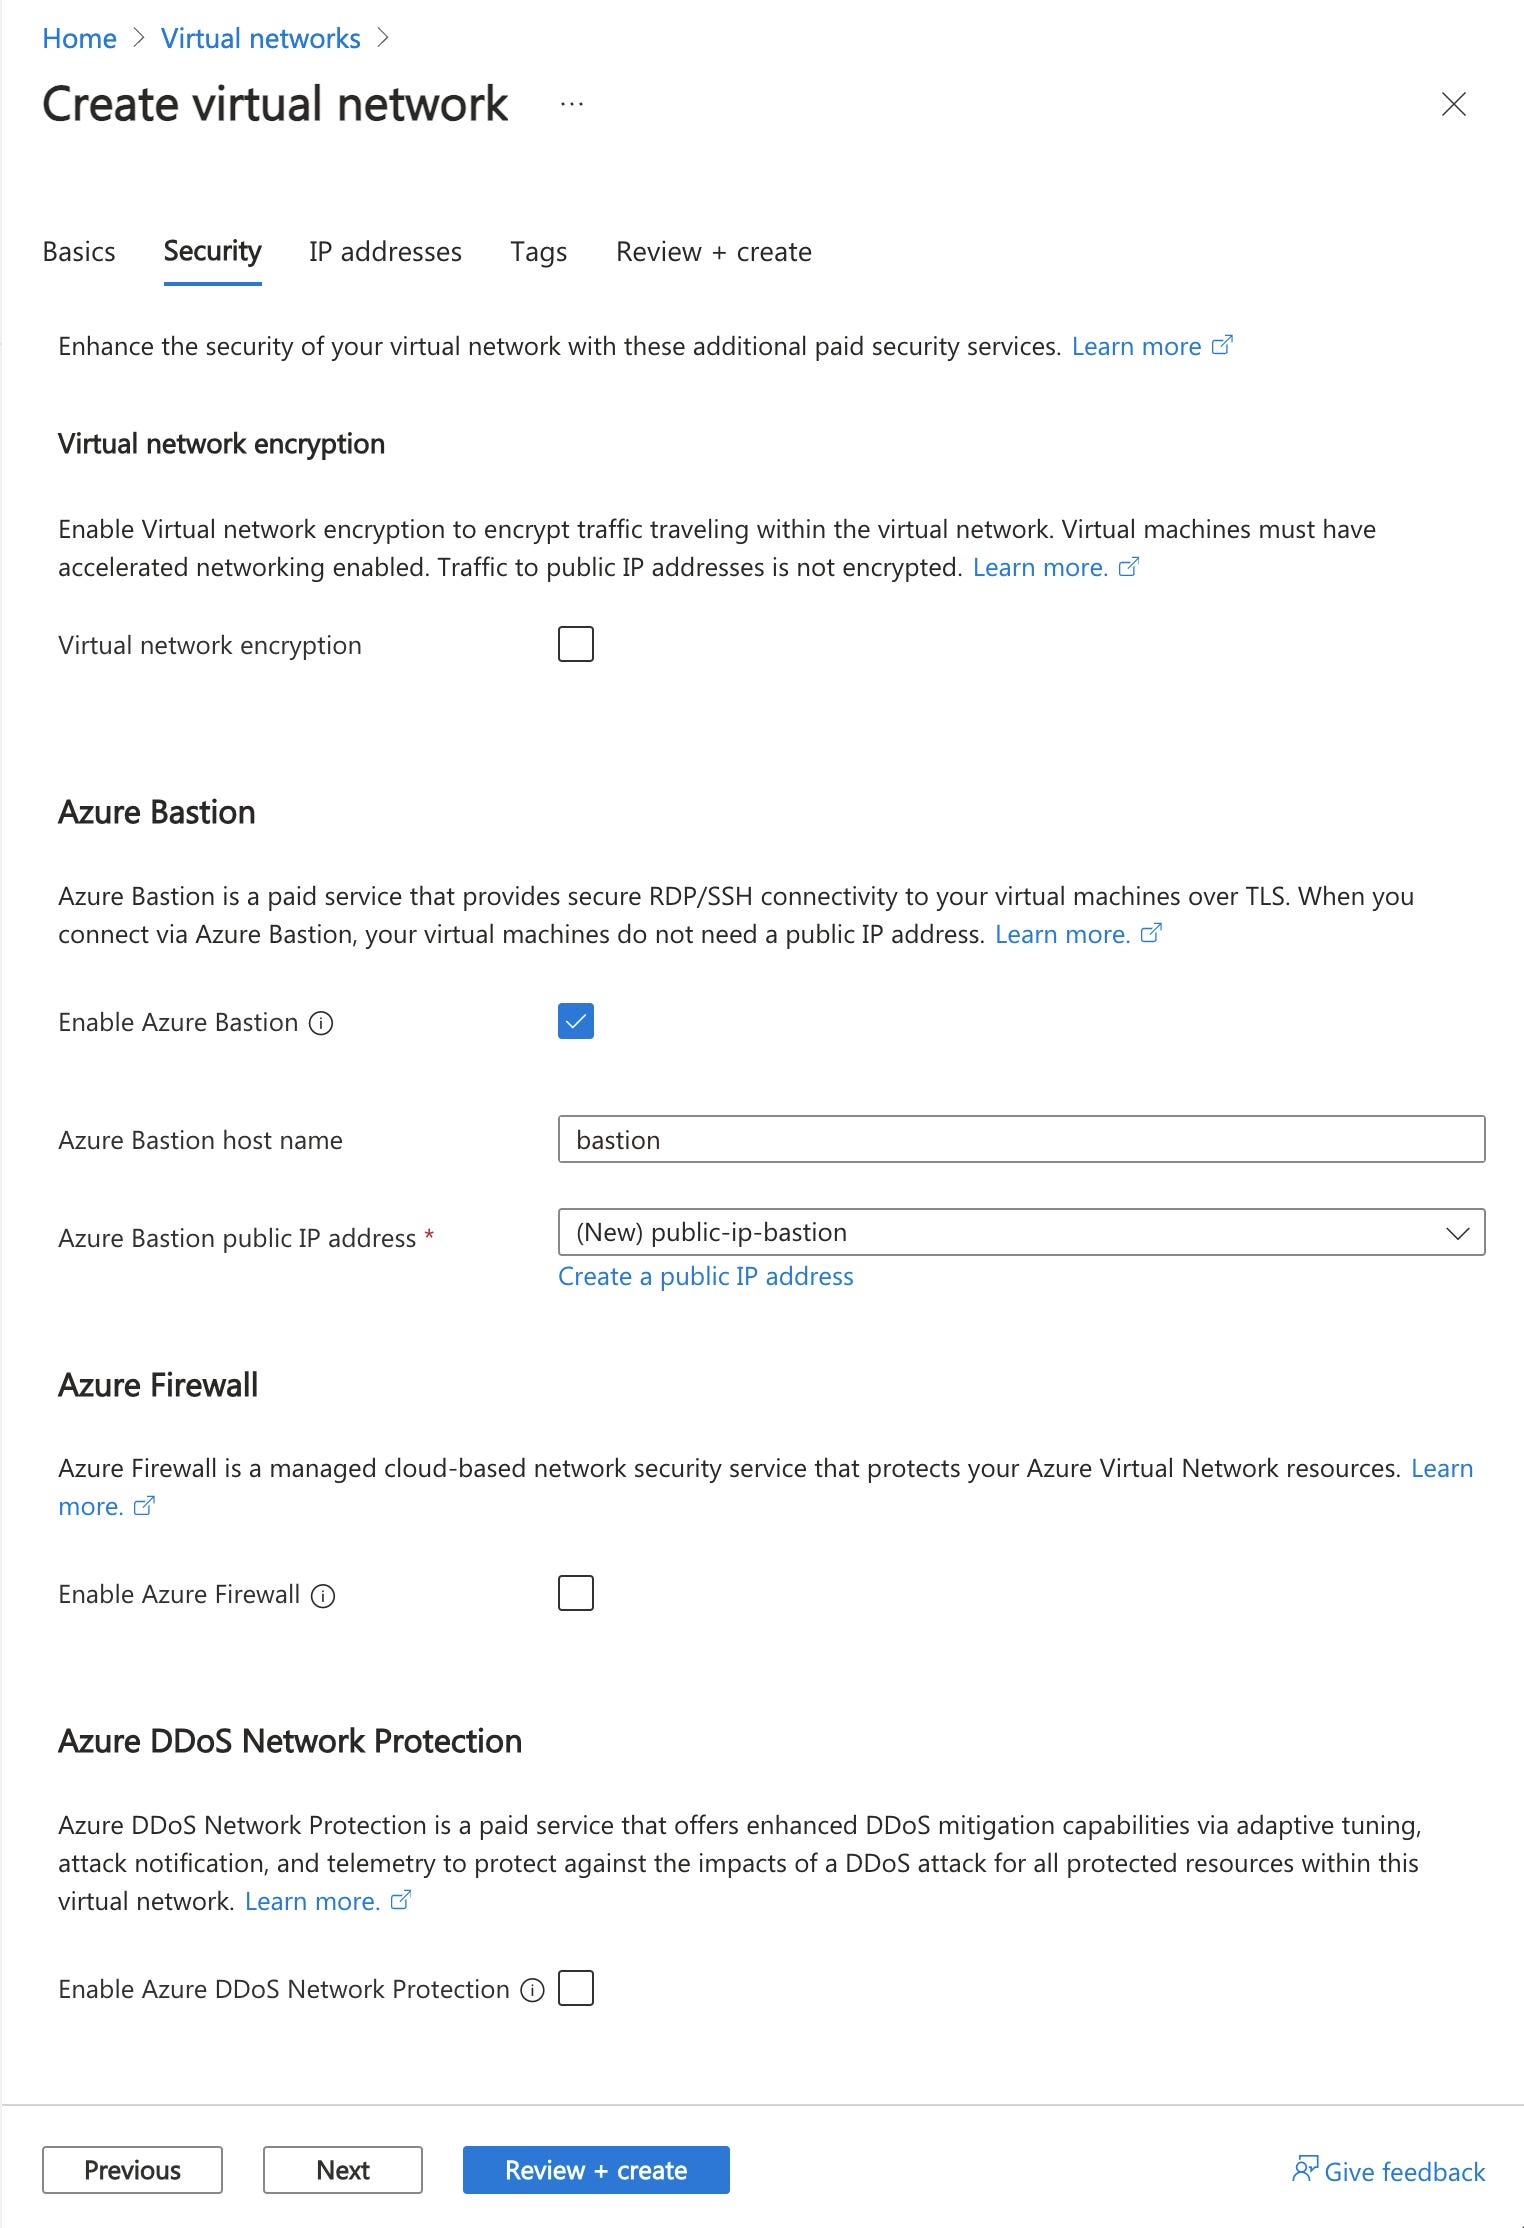Click the info icon beside Enable Azure Bastion
Image resolution: width=1524 pixels, height=2228 pixels.
click(x=322, y=1021)
